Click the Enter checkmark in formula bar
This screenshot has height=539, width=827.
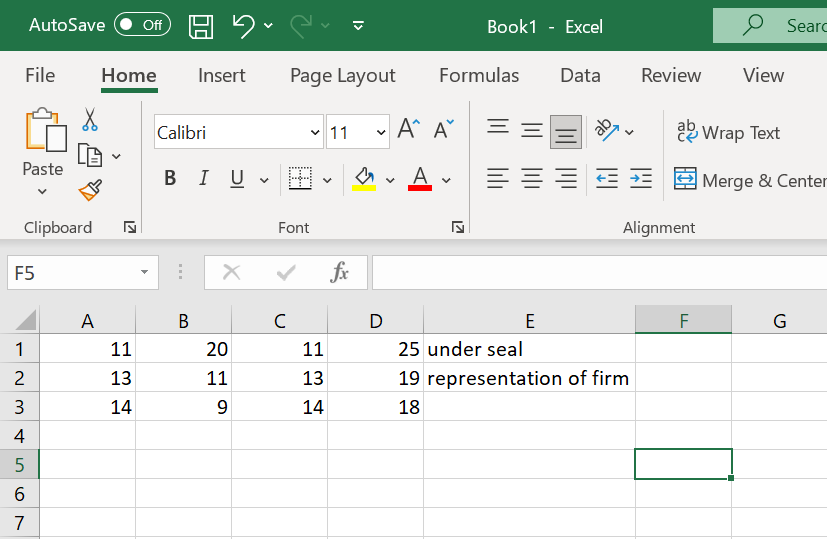tap(286, 273)
